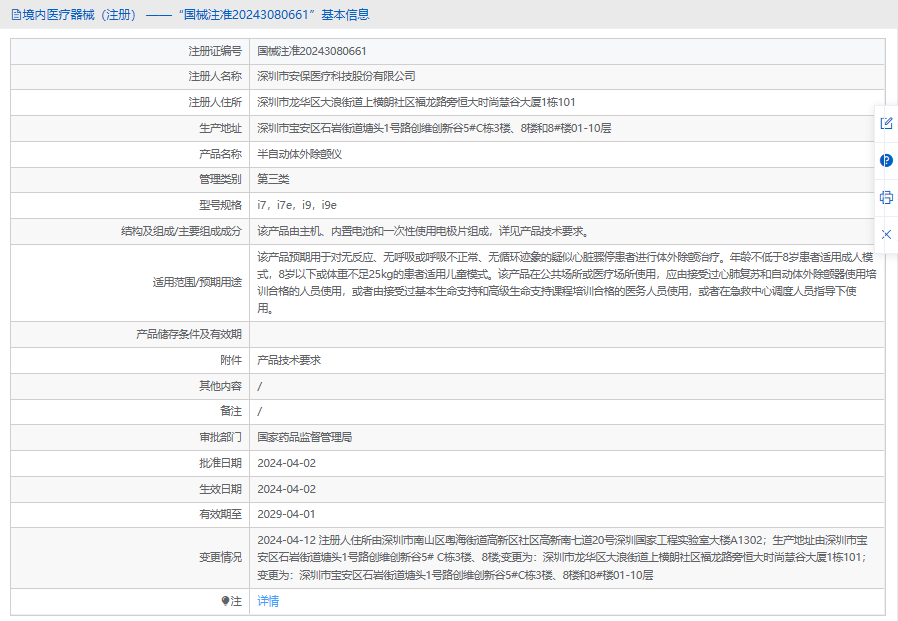Close the floating sidebar with X icon
This screenshot has width=898, height=621.
[x=886, y=234]
